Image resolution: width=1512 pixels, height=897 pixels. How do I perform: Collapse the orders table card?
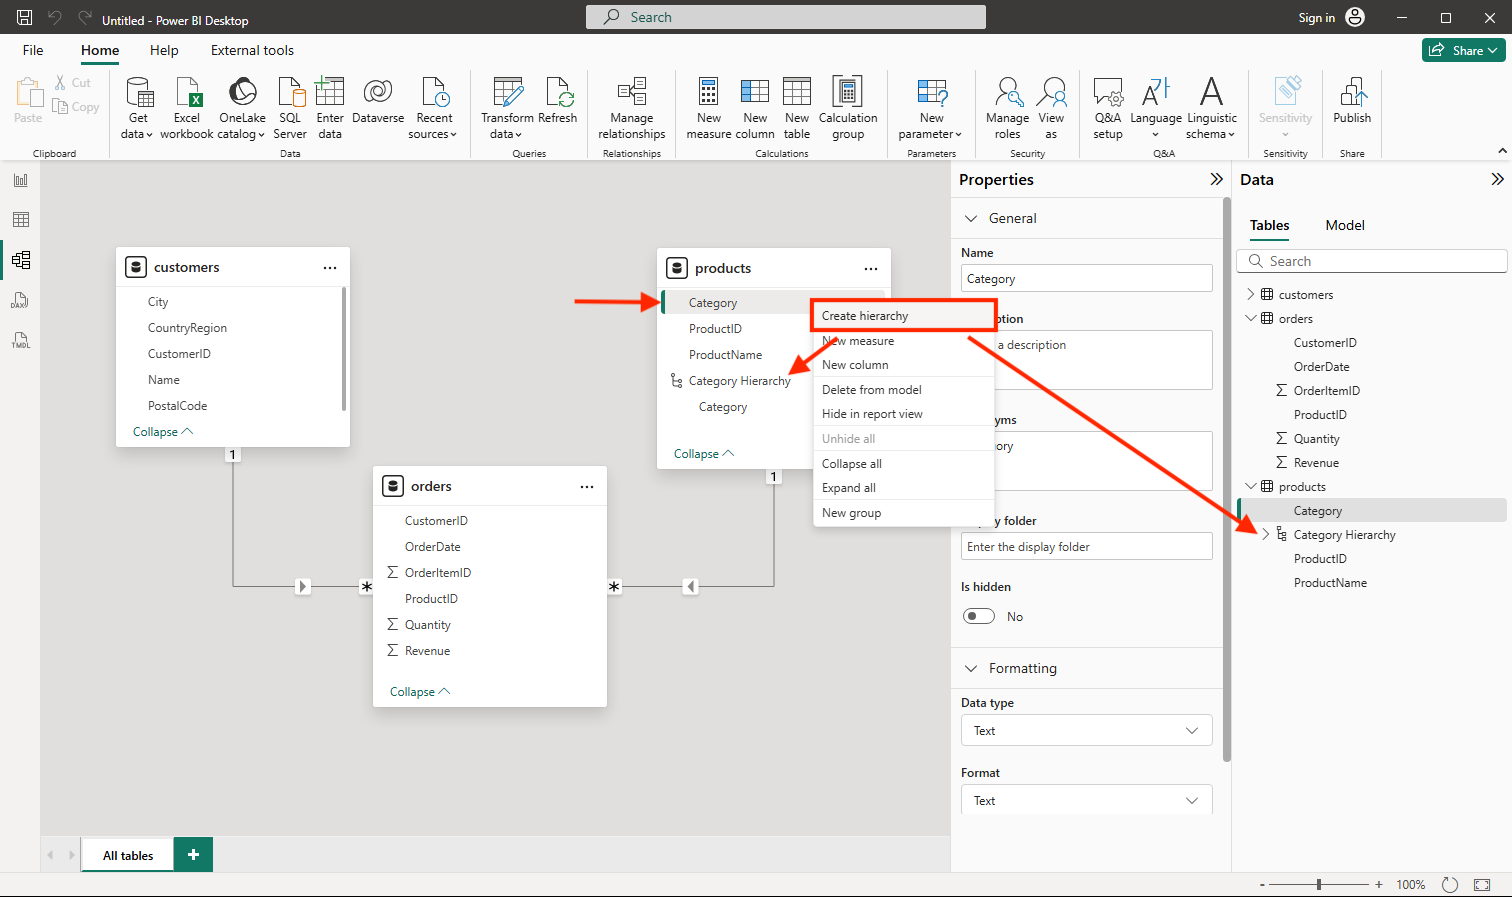(x=420, y=692)
